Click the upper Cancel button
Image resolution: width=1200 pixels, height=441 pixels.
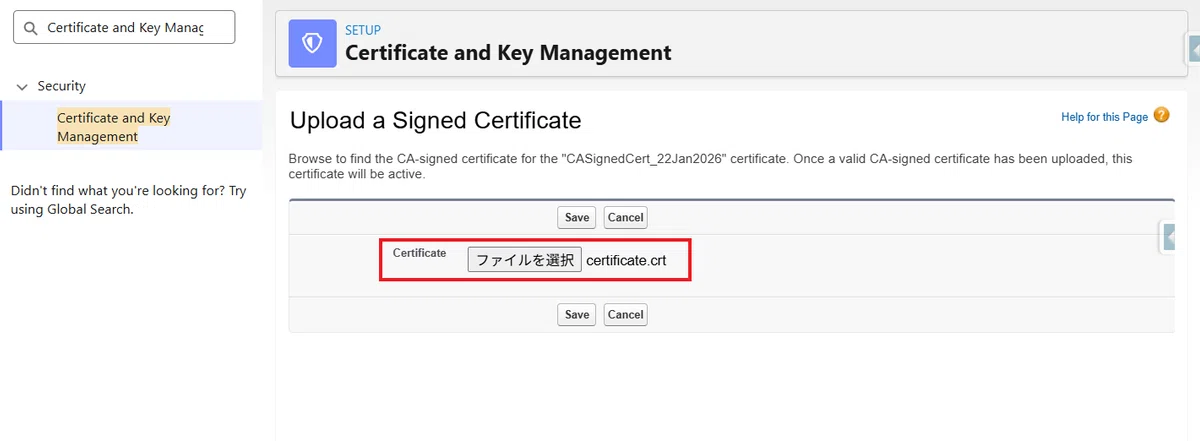click(x=625, y=217)
